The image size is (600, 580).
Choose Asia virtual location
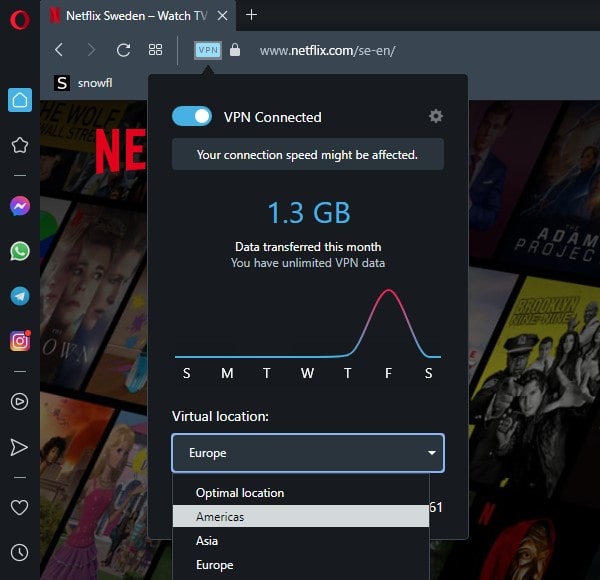coord(301,541)
